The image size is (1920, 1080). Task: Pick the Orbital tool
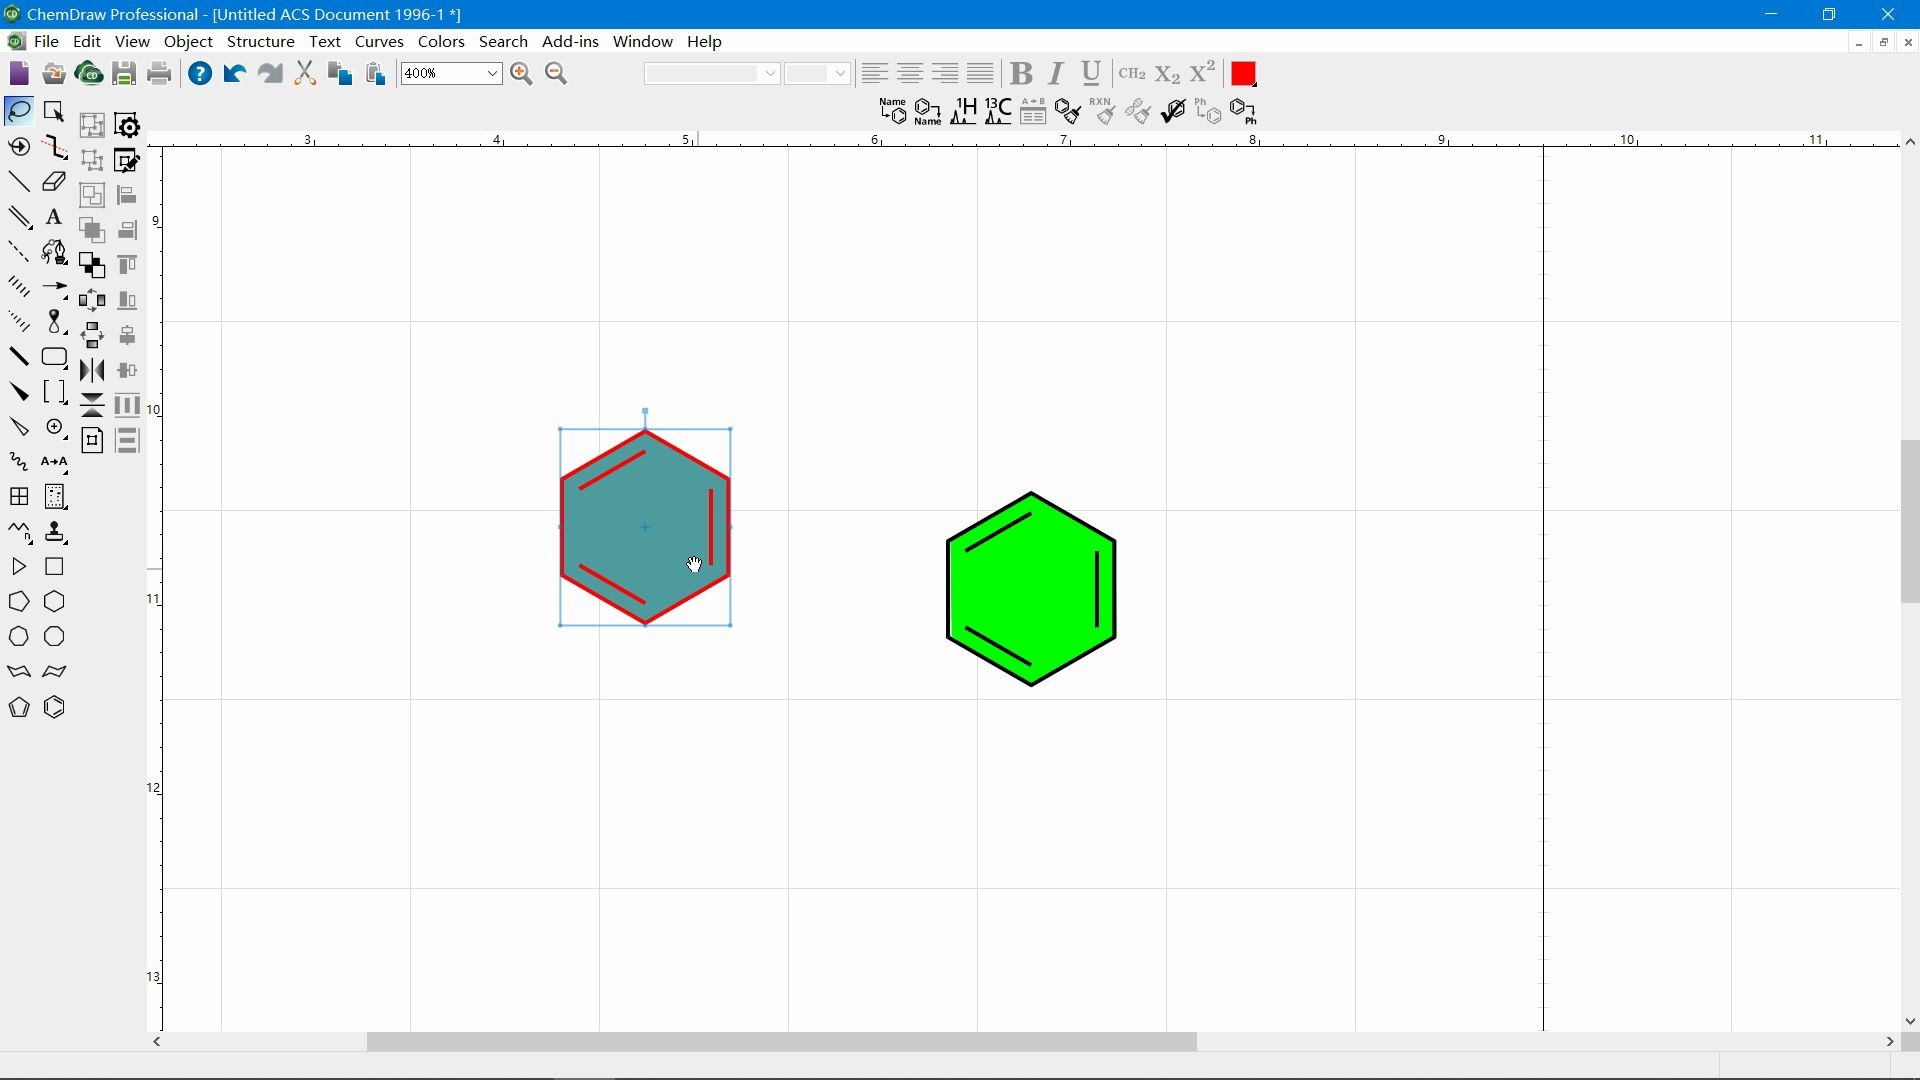click(54, 322)
